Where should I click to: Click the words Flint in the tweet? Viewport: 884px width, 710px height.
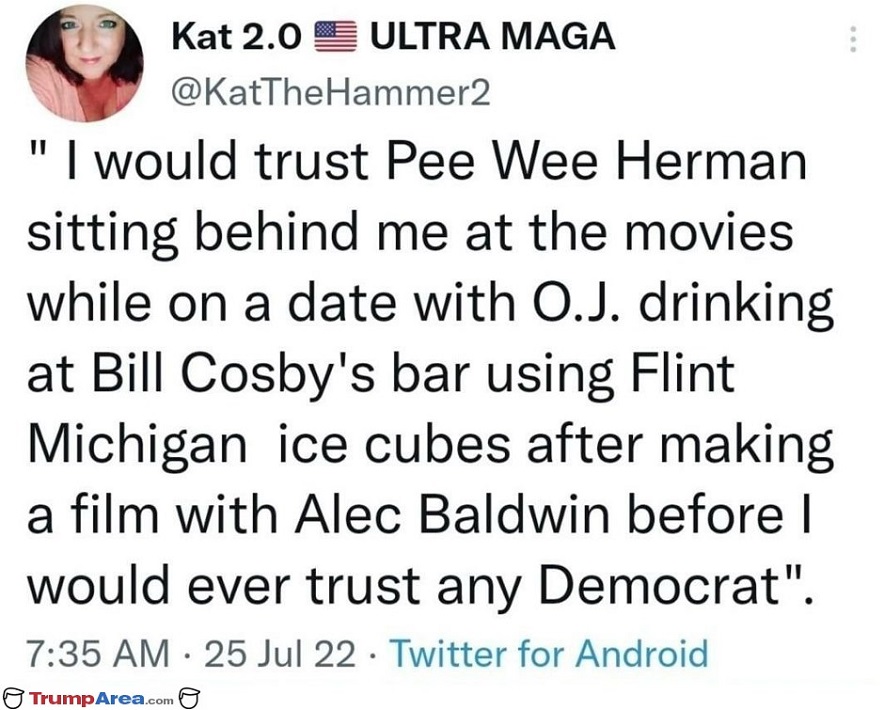[682, 373]
